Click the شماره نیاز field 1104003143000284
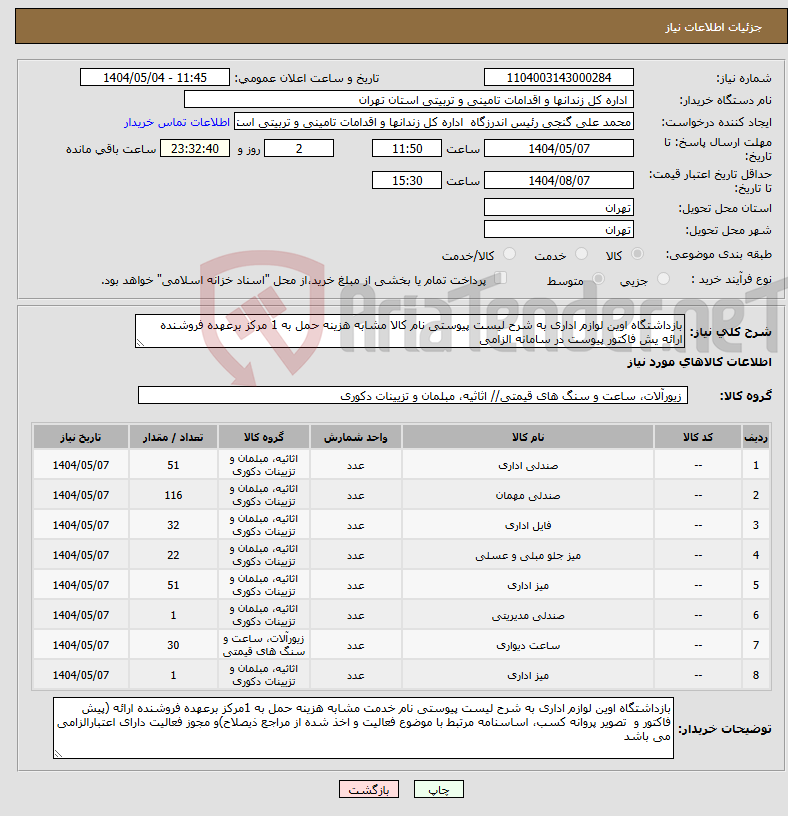 pos(558,78)
